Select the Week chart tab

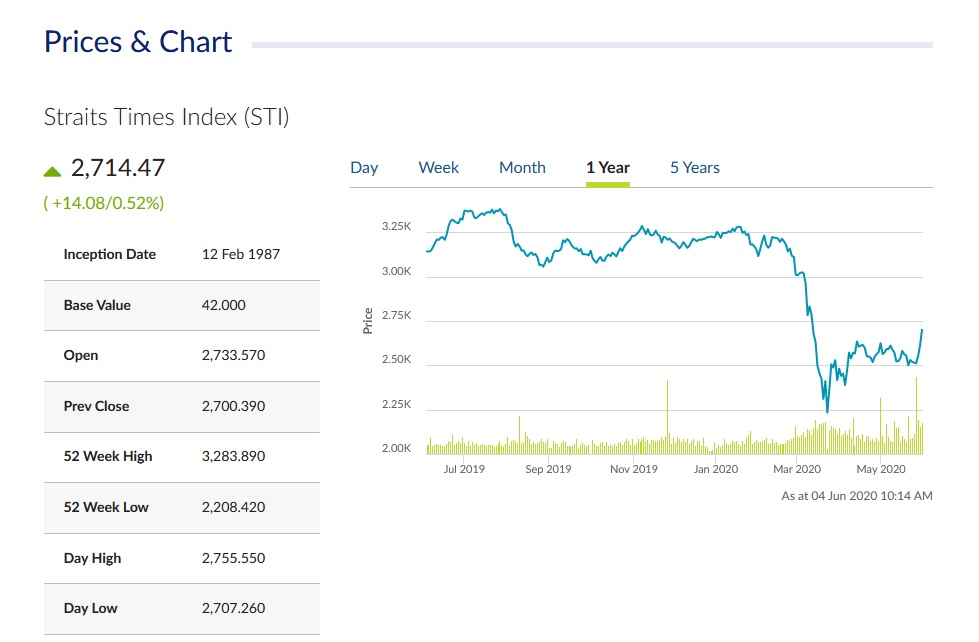pos(438,168)
